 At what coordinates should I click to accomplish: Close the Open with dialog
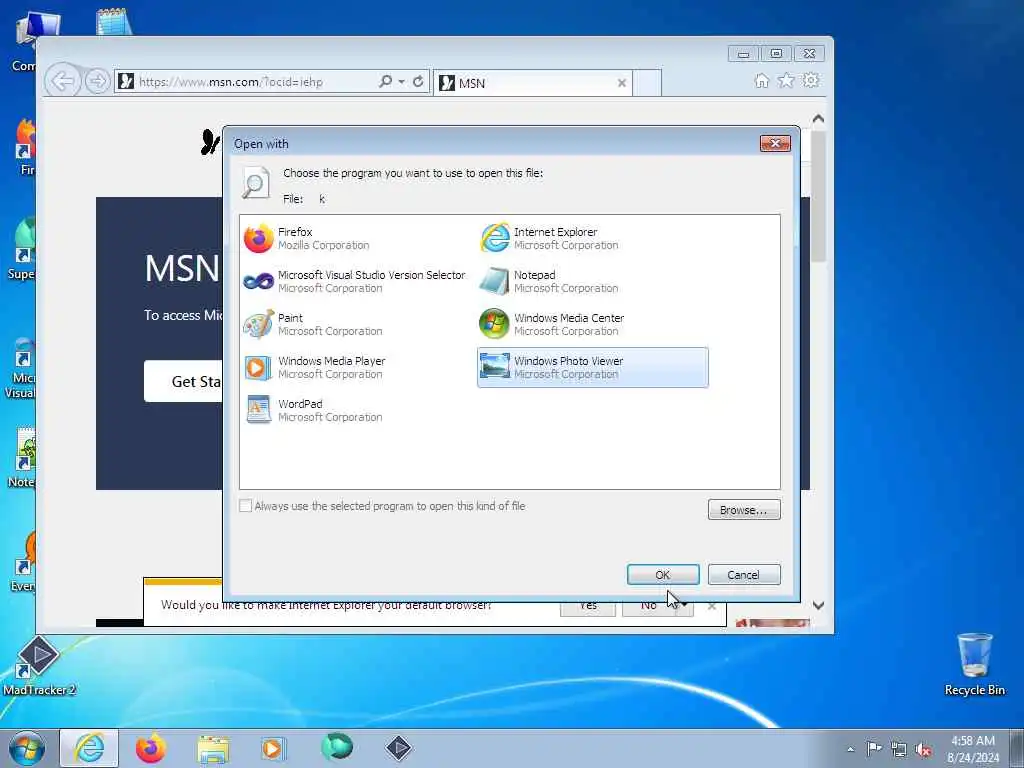(775, 144)
